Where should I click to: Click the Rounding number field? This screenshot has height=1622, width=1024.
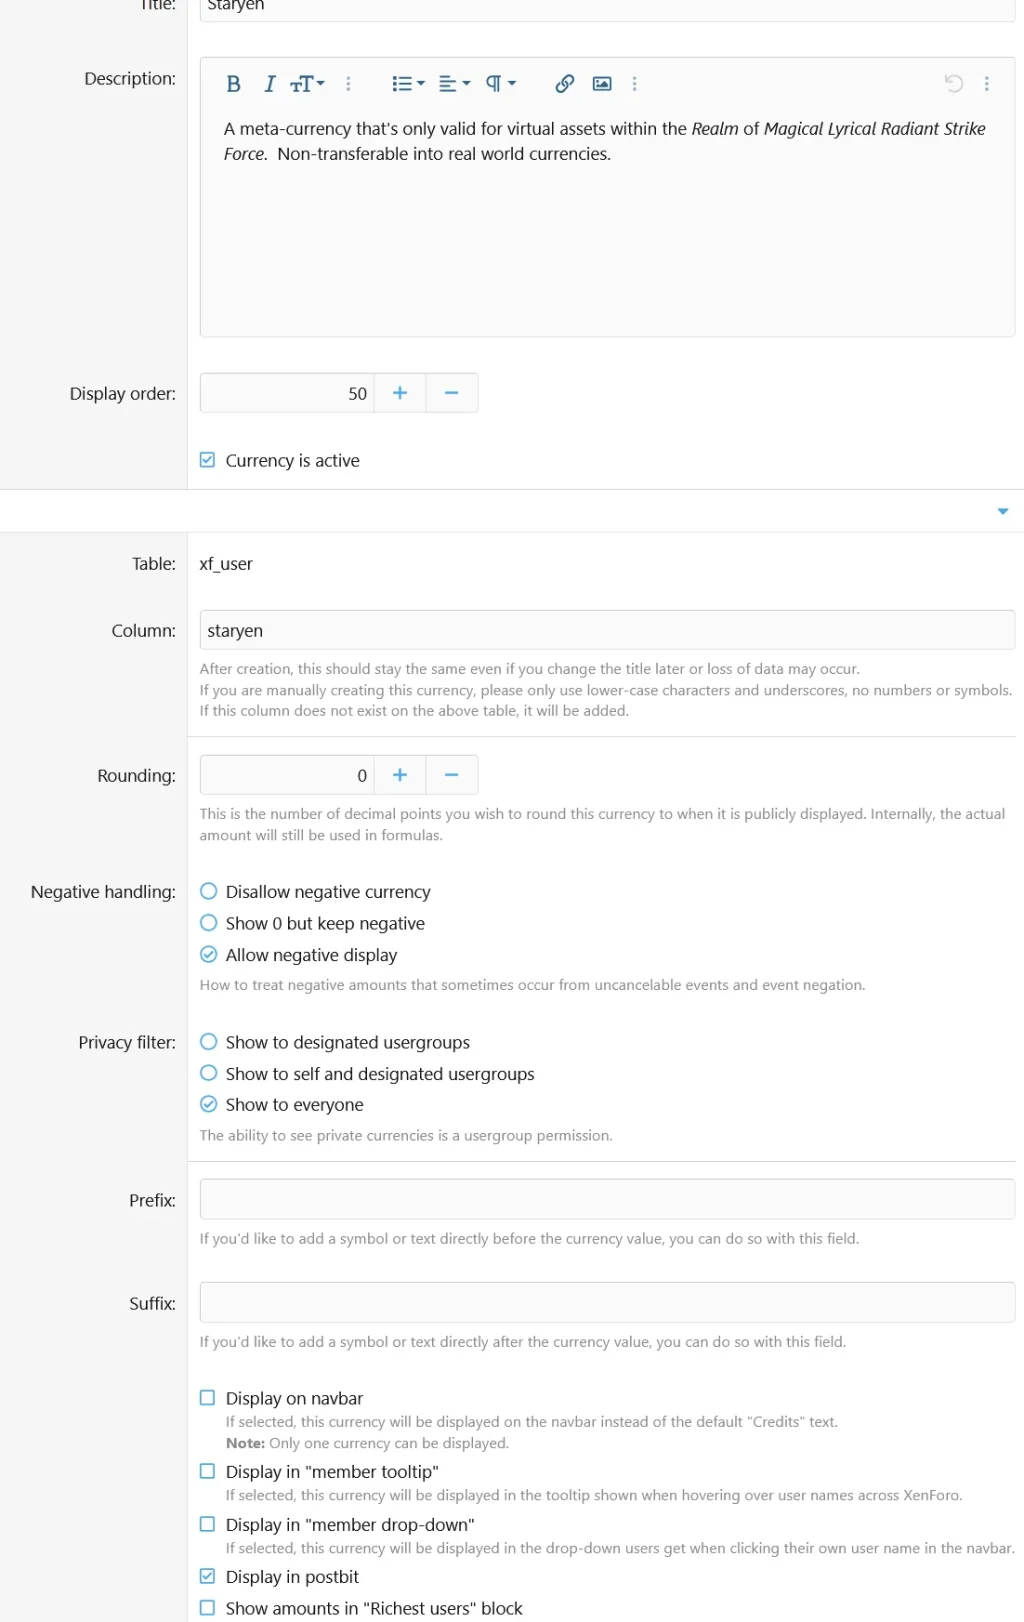coord(287,775)
